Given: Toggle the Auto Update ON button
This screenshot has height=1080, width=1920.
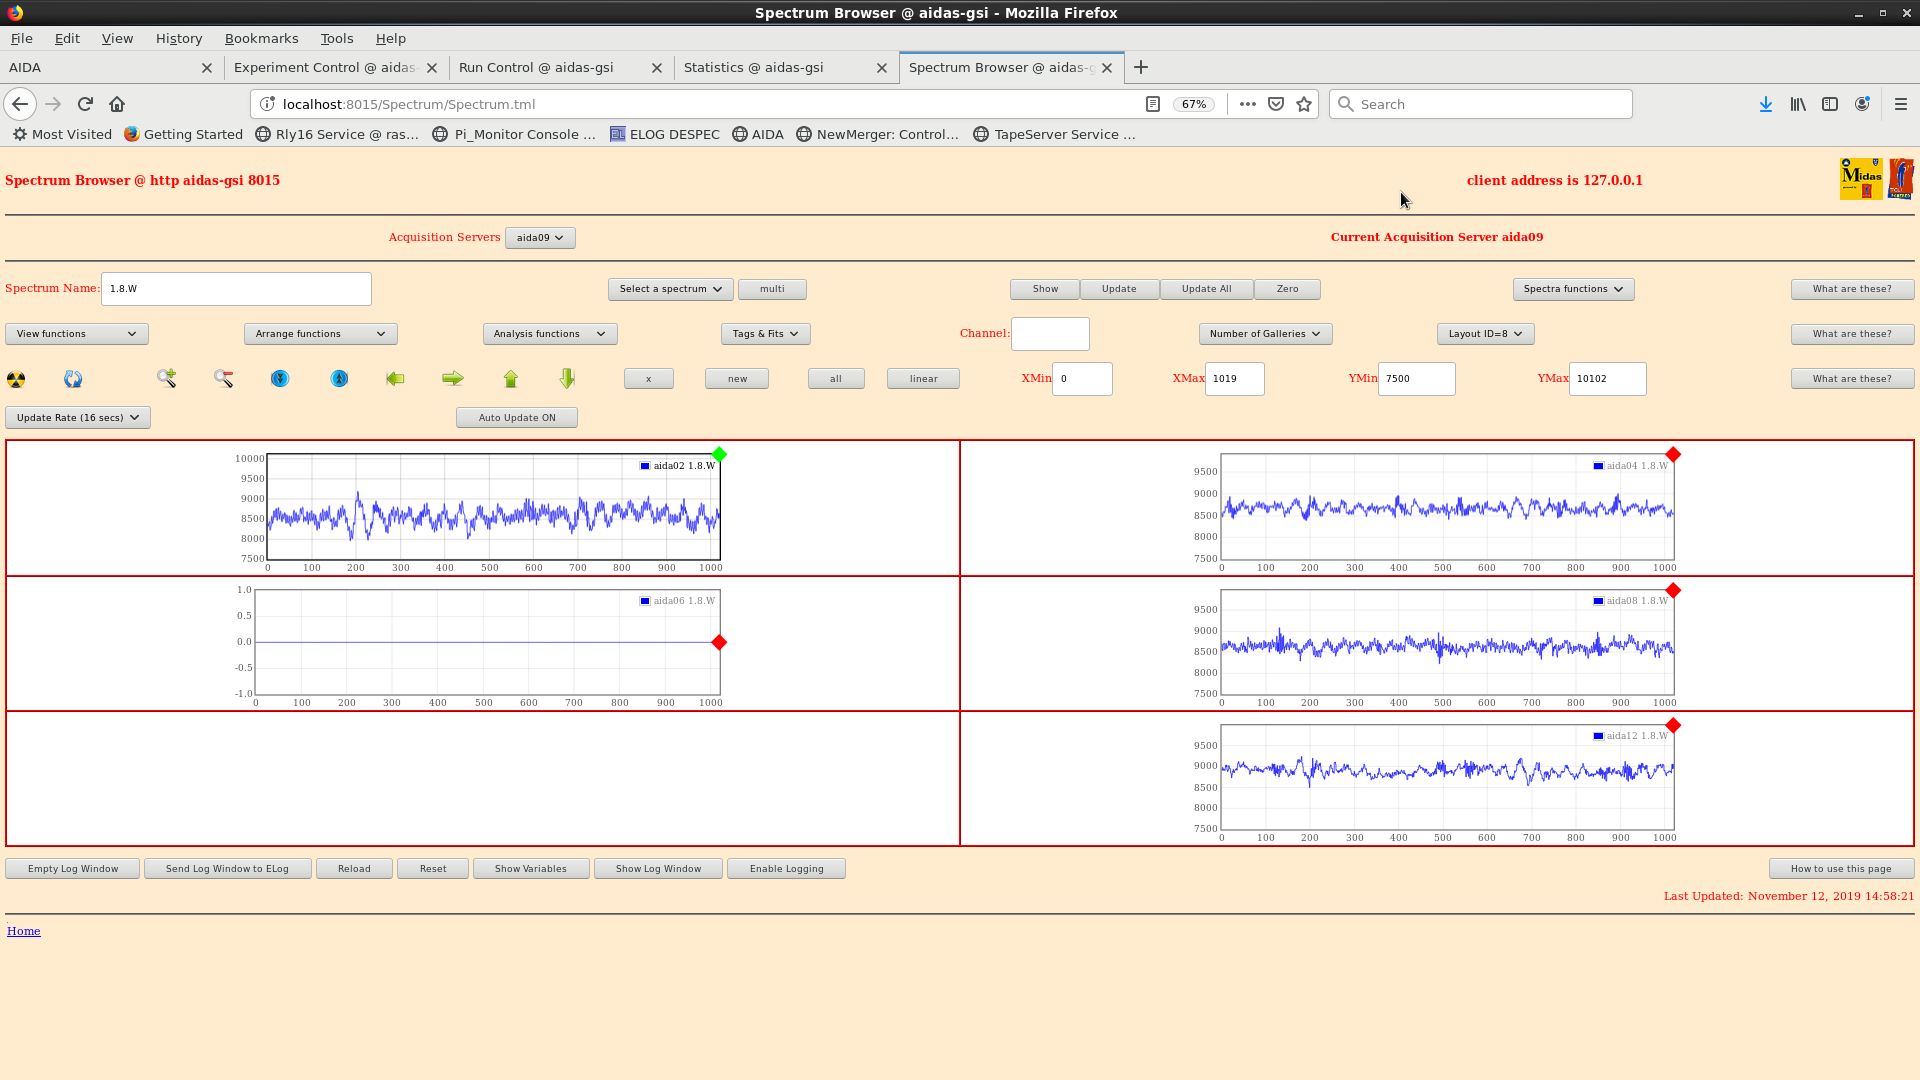Looking at the screenshot, I should pyautogui.click(x=516, y=418).
